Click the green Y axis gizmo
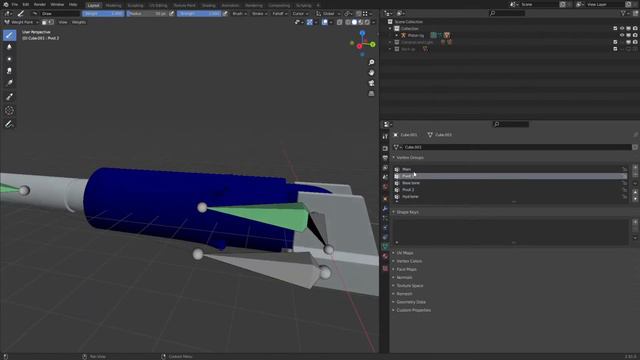640x360 pixels. (373, 44)
